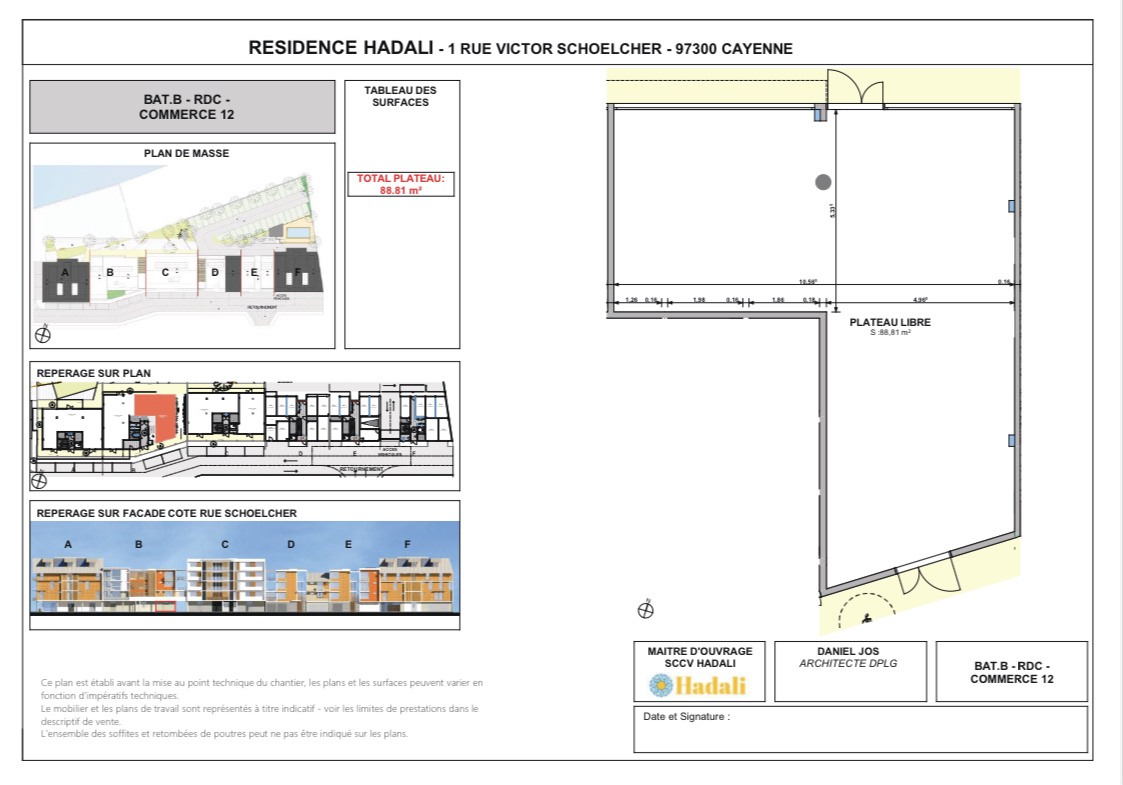
Task: Click the MAITRE D'OUVRAGE SCCV HADALI text
Action: tap(700, 657)
